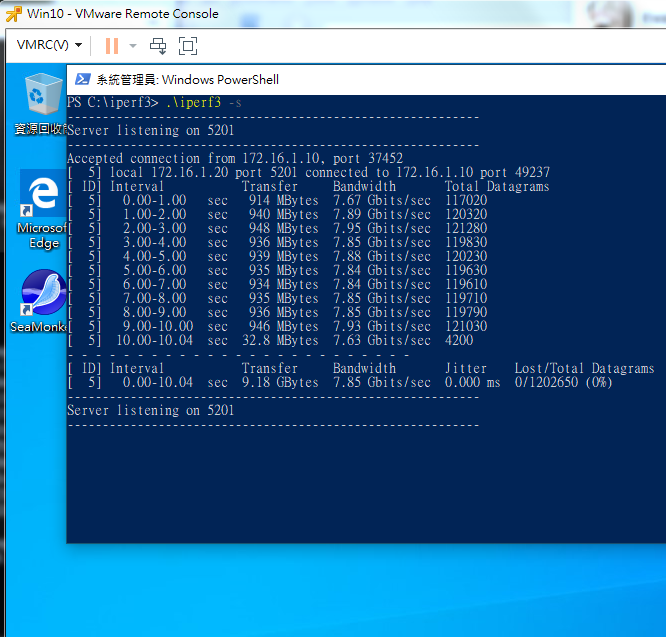666x637 pixels.
Task: Click the VMware Remote Console title icon
Action: [x=14, y=14]
